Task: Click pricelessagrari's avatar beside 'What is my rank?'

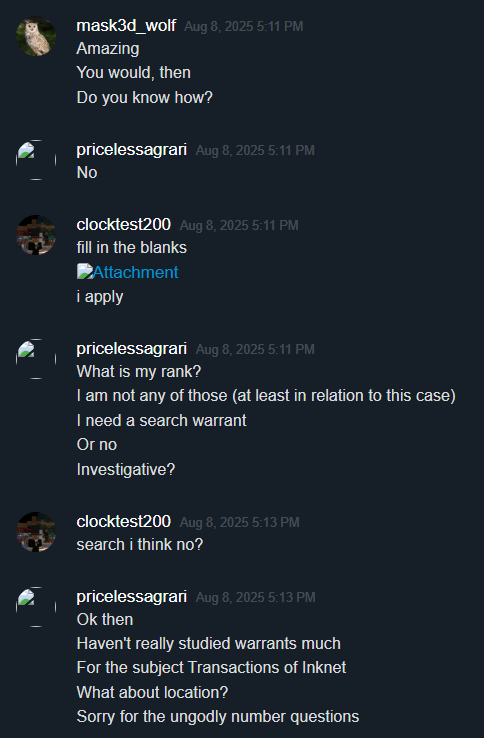Action: pyautogui.click(x=36, y=359)
